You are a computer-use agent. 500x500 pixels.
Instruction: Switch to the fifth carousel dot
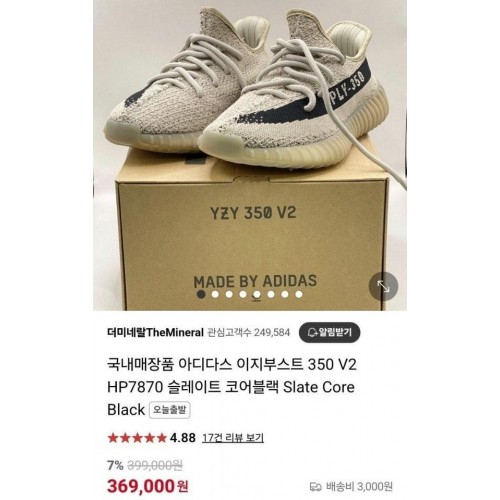[x=257, y=294]
